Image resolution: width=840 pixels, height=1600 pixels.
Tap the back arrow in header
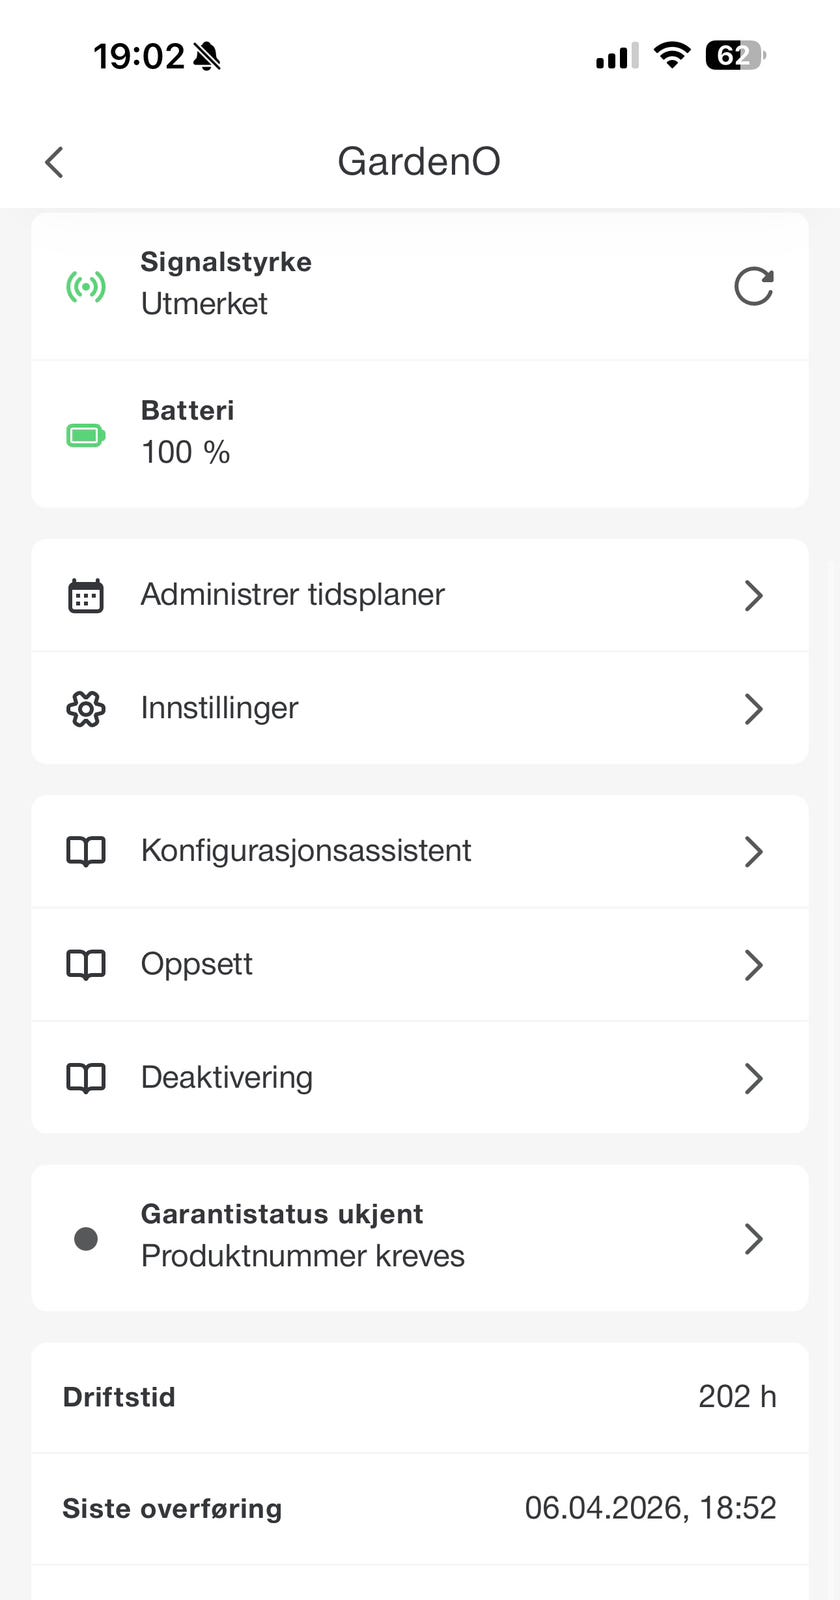click(55, 162)
